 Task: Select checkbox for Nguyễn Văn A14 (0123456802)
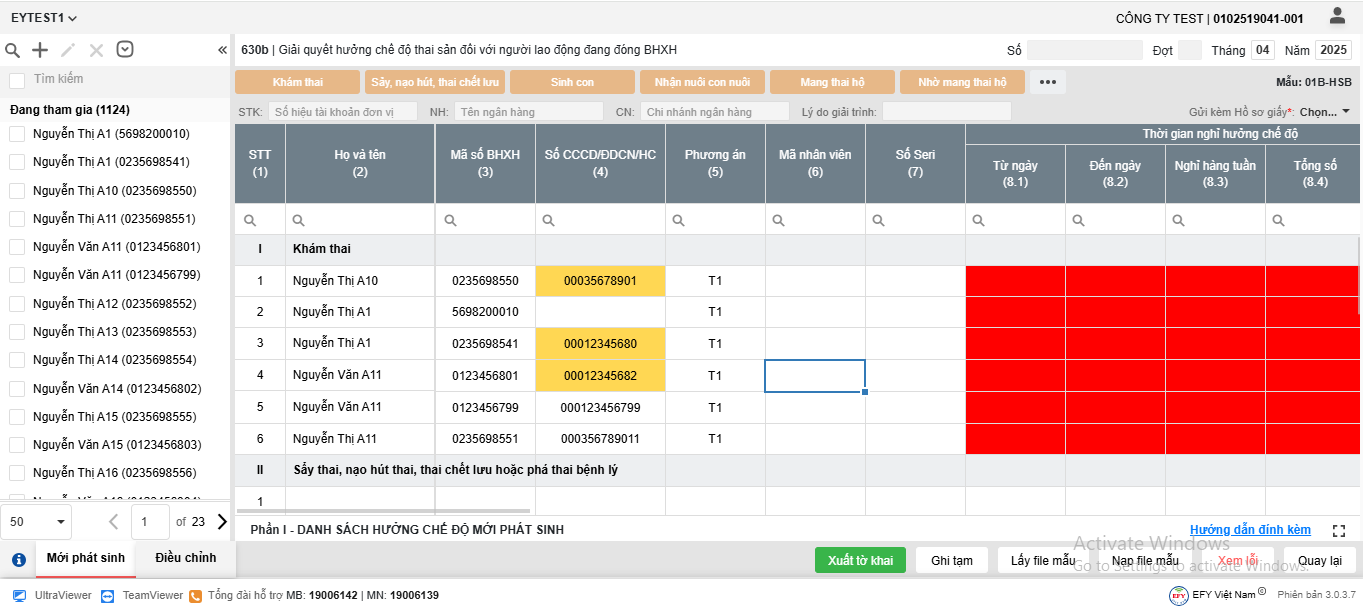pyautogui.click(x=17, y=388)
